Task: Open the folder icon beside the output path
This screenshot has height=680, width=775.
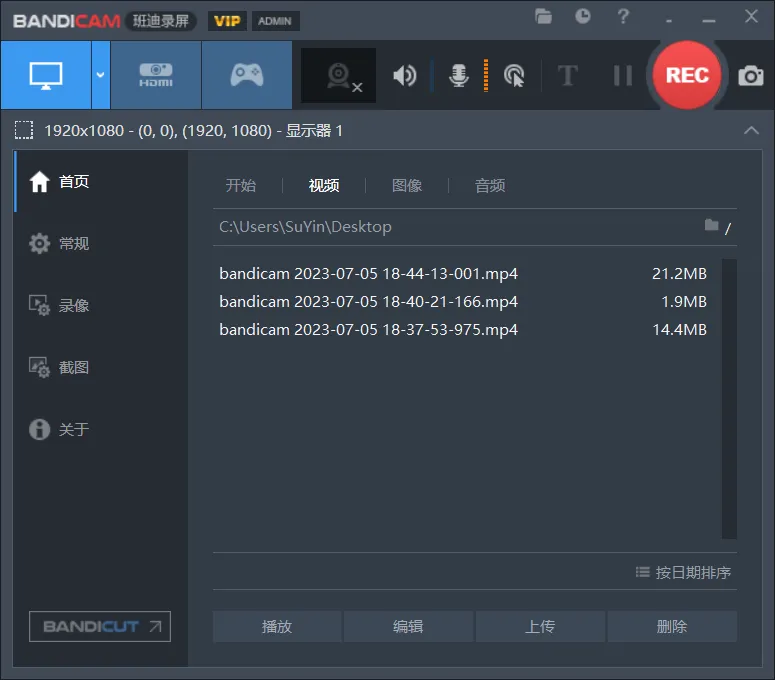Action: pyautogui.click(x=711, y=225)
